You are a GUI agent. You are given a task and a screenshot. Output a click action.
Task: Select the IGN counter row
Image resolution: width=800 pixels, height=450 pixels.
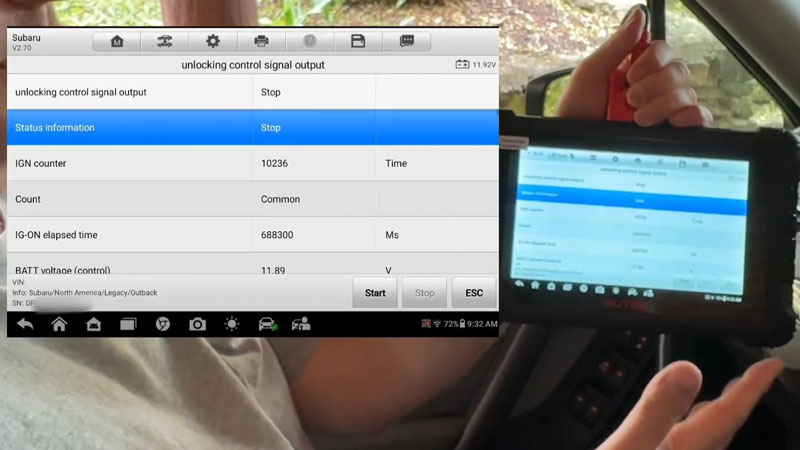(x=252, y=163)
